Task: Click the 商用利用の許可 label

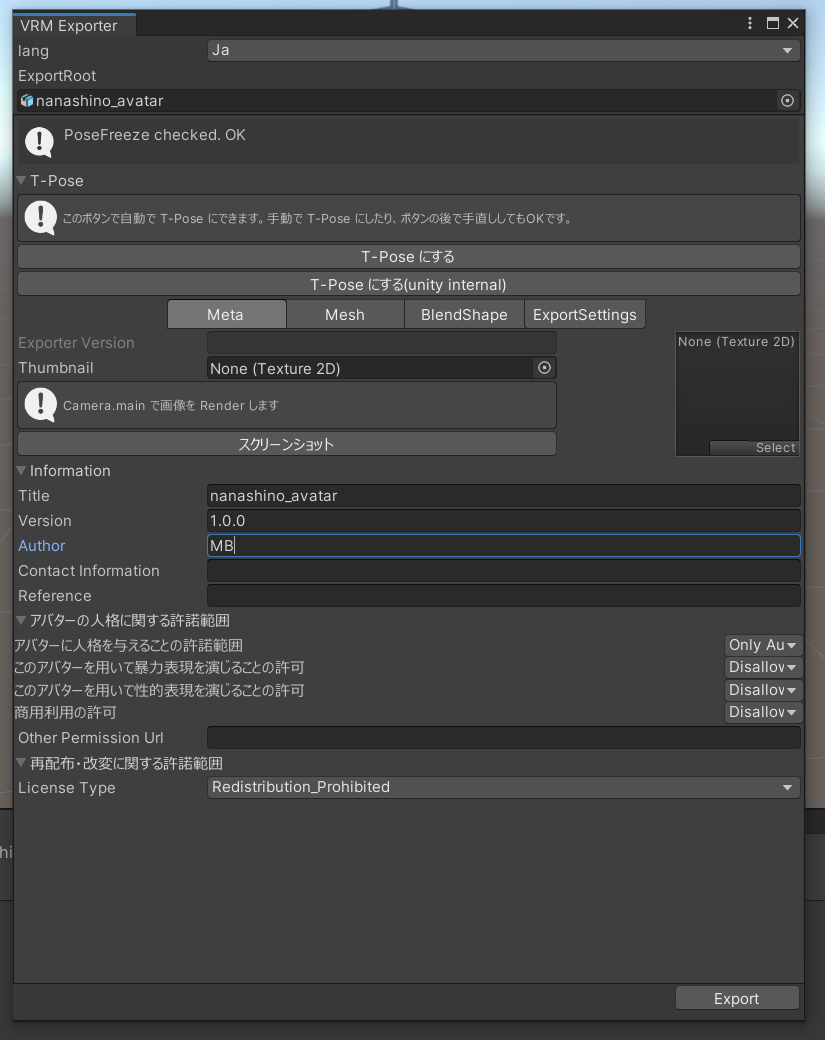Action: pyautogui.click(x=66, y=712)
